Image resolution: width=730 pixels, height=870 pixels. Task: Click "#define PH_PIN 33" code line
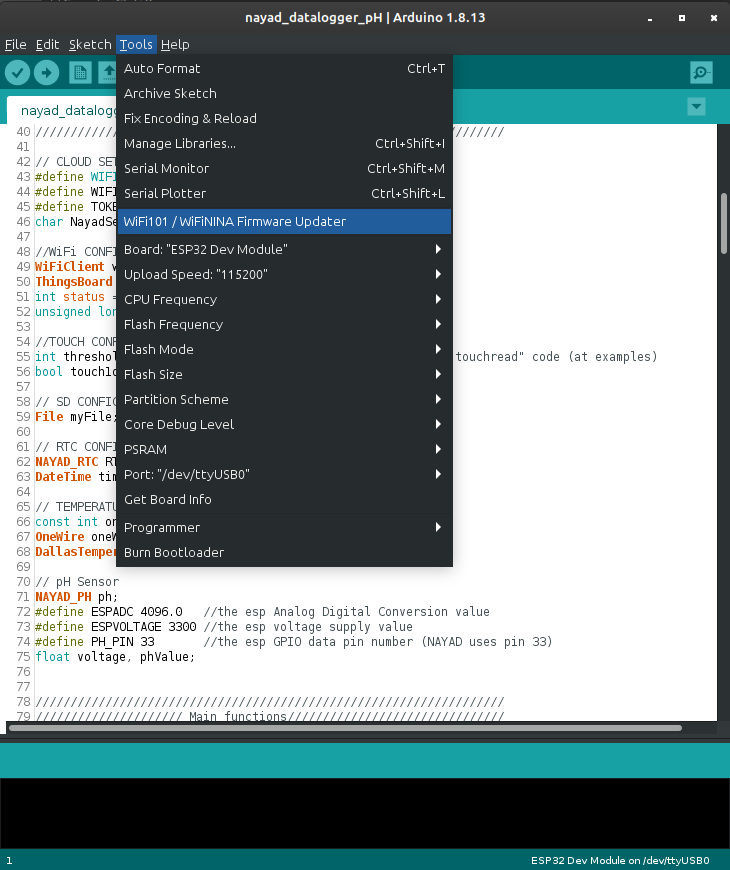click(x=95, y=641)
